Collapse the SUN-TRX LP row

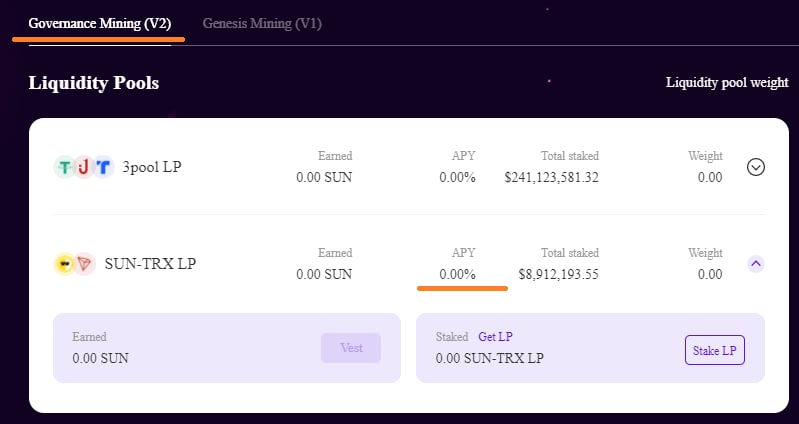756,263
